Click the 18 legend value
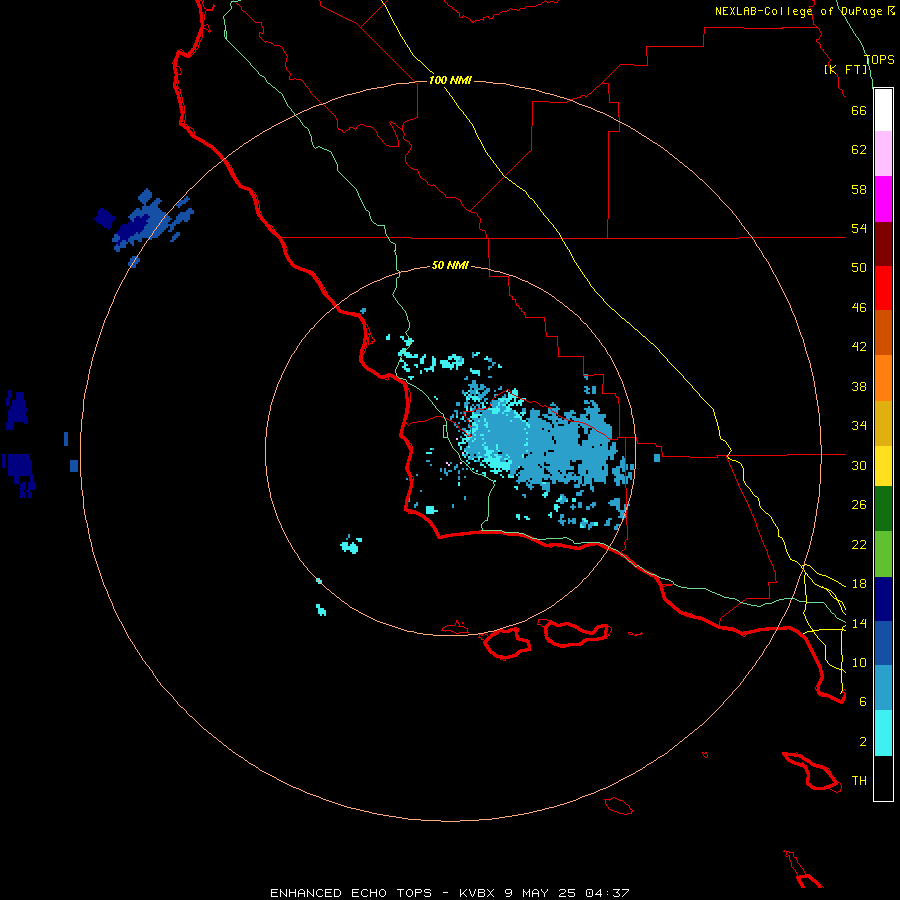The width and height of the screenshot is (900, 900). [x=859, y=584]
